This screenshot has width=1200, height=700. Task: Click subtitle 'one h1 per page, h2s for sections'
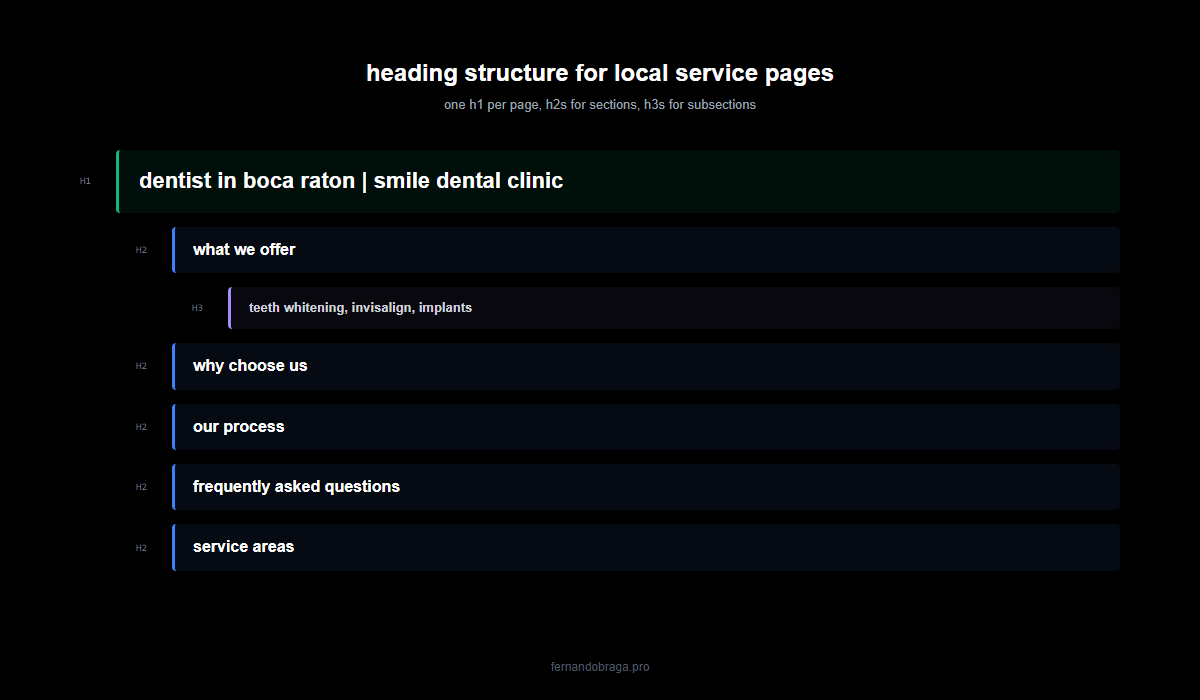pyautogui.click(x=600, y=105)
